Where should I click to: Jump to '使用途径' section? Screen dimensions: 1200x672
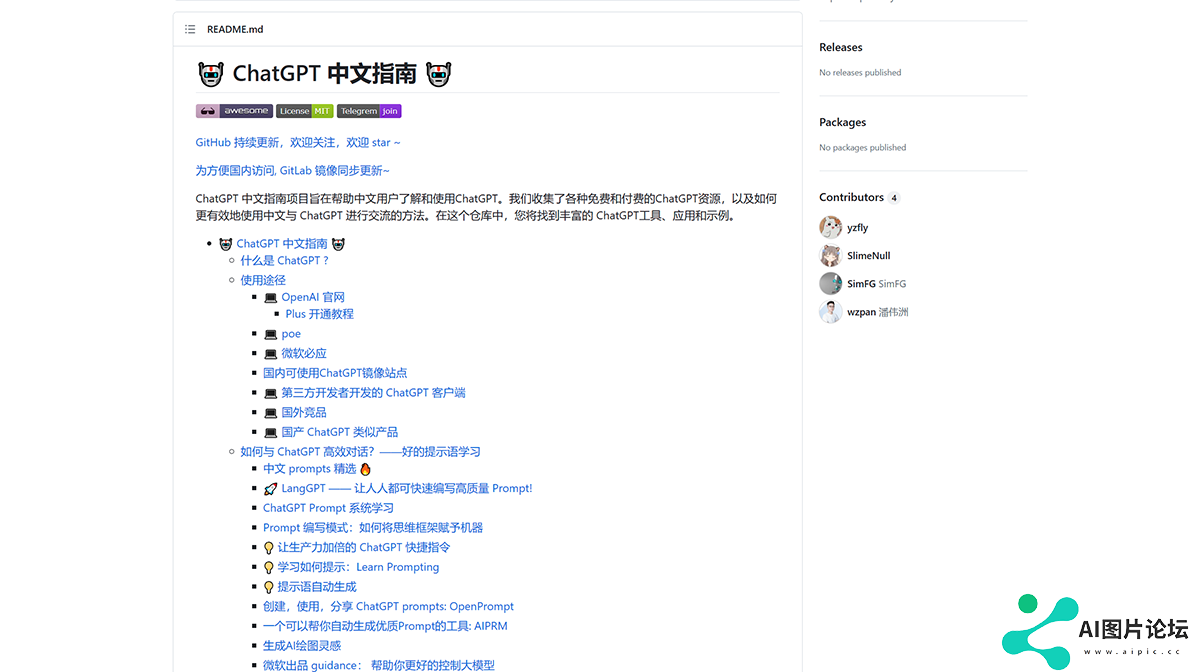coord(263,280)
